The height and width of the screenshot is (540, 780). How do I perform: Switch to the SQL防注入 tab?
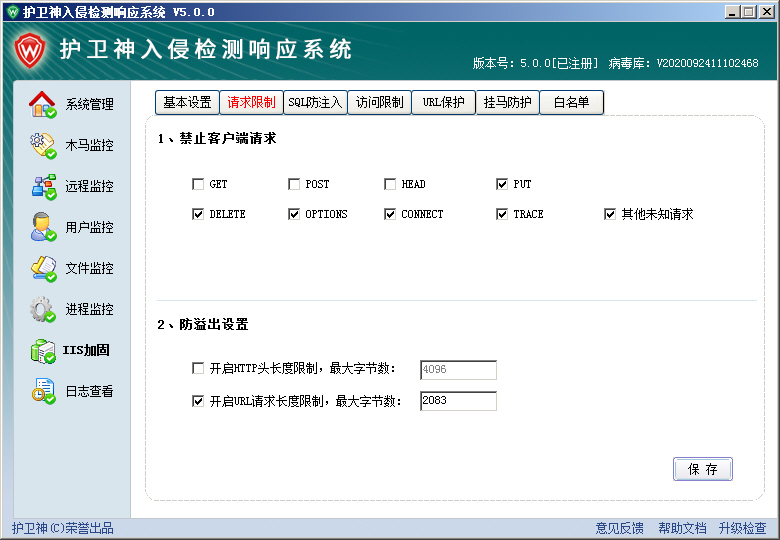pos(315,102)
